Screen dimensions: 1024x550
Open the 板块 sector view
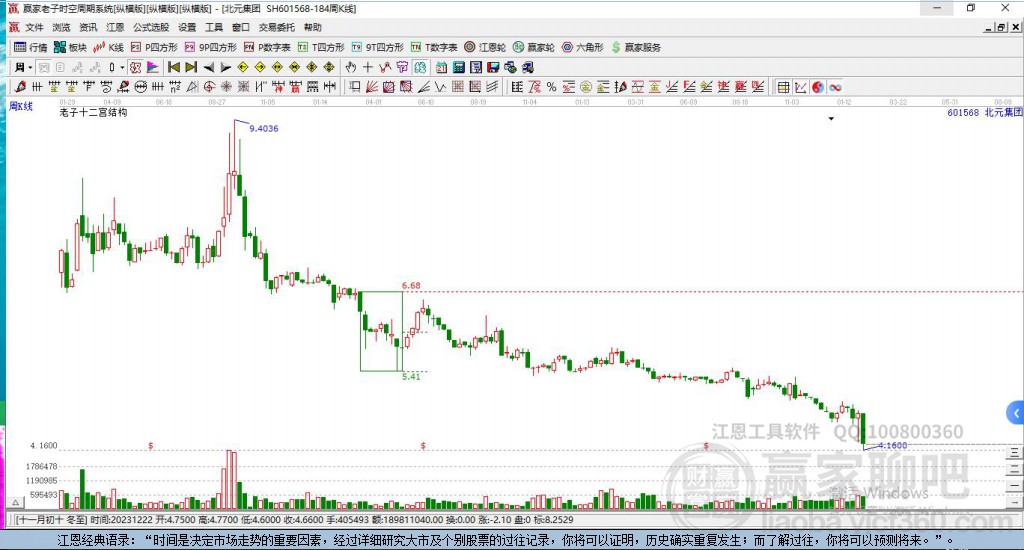pyautogui.click(x=71, y=47)
